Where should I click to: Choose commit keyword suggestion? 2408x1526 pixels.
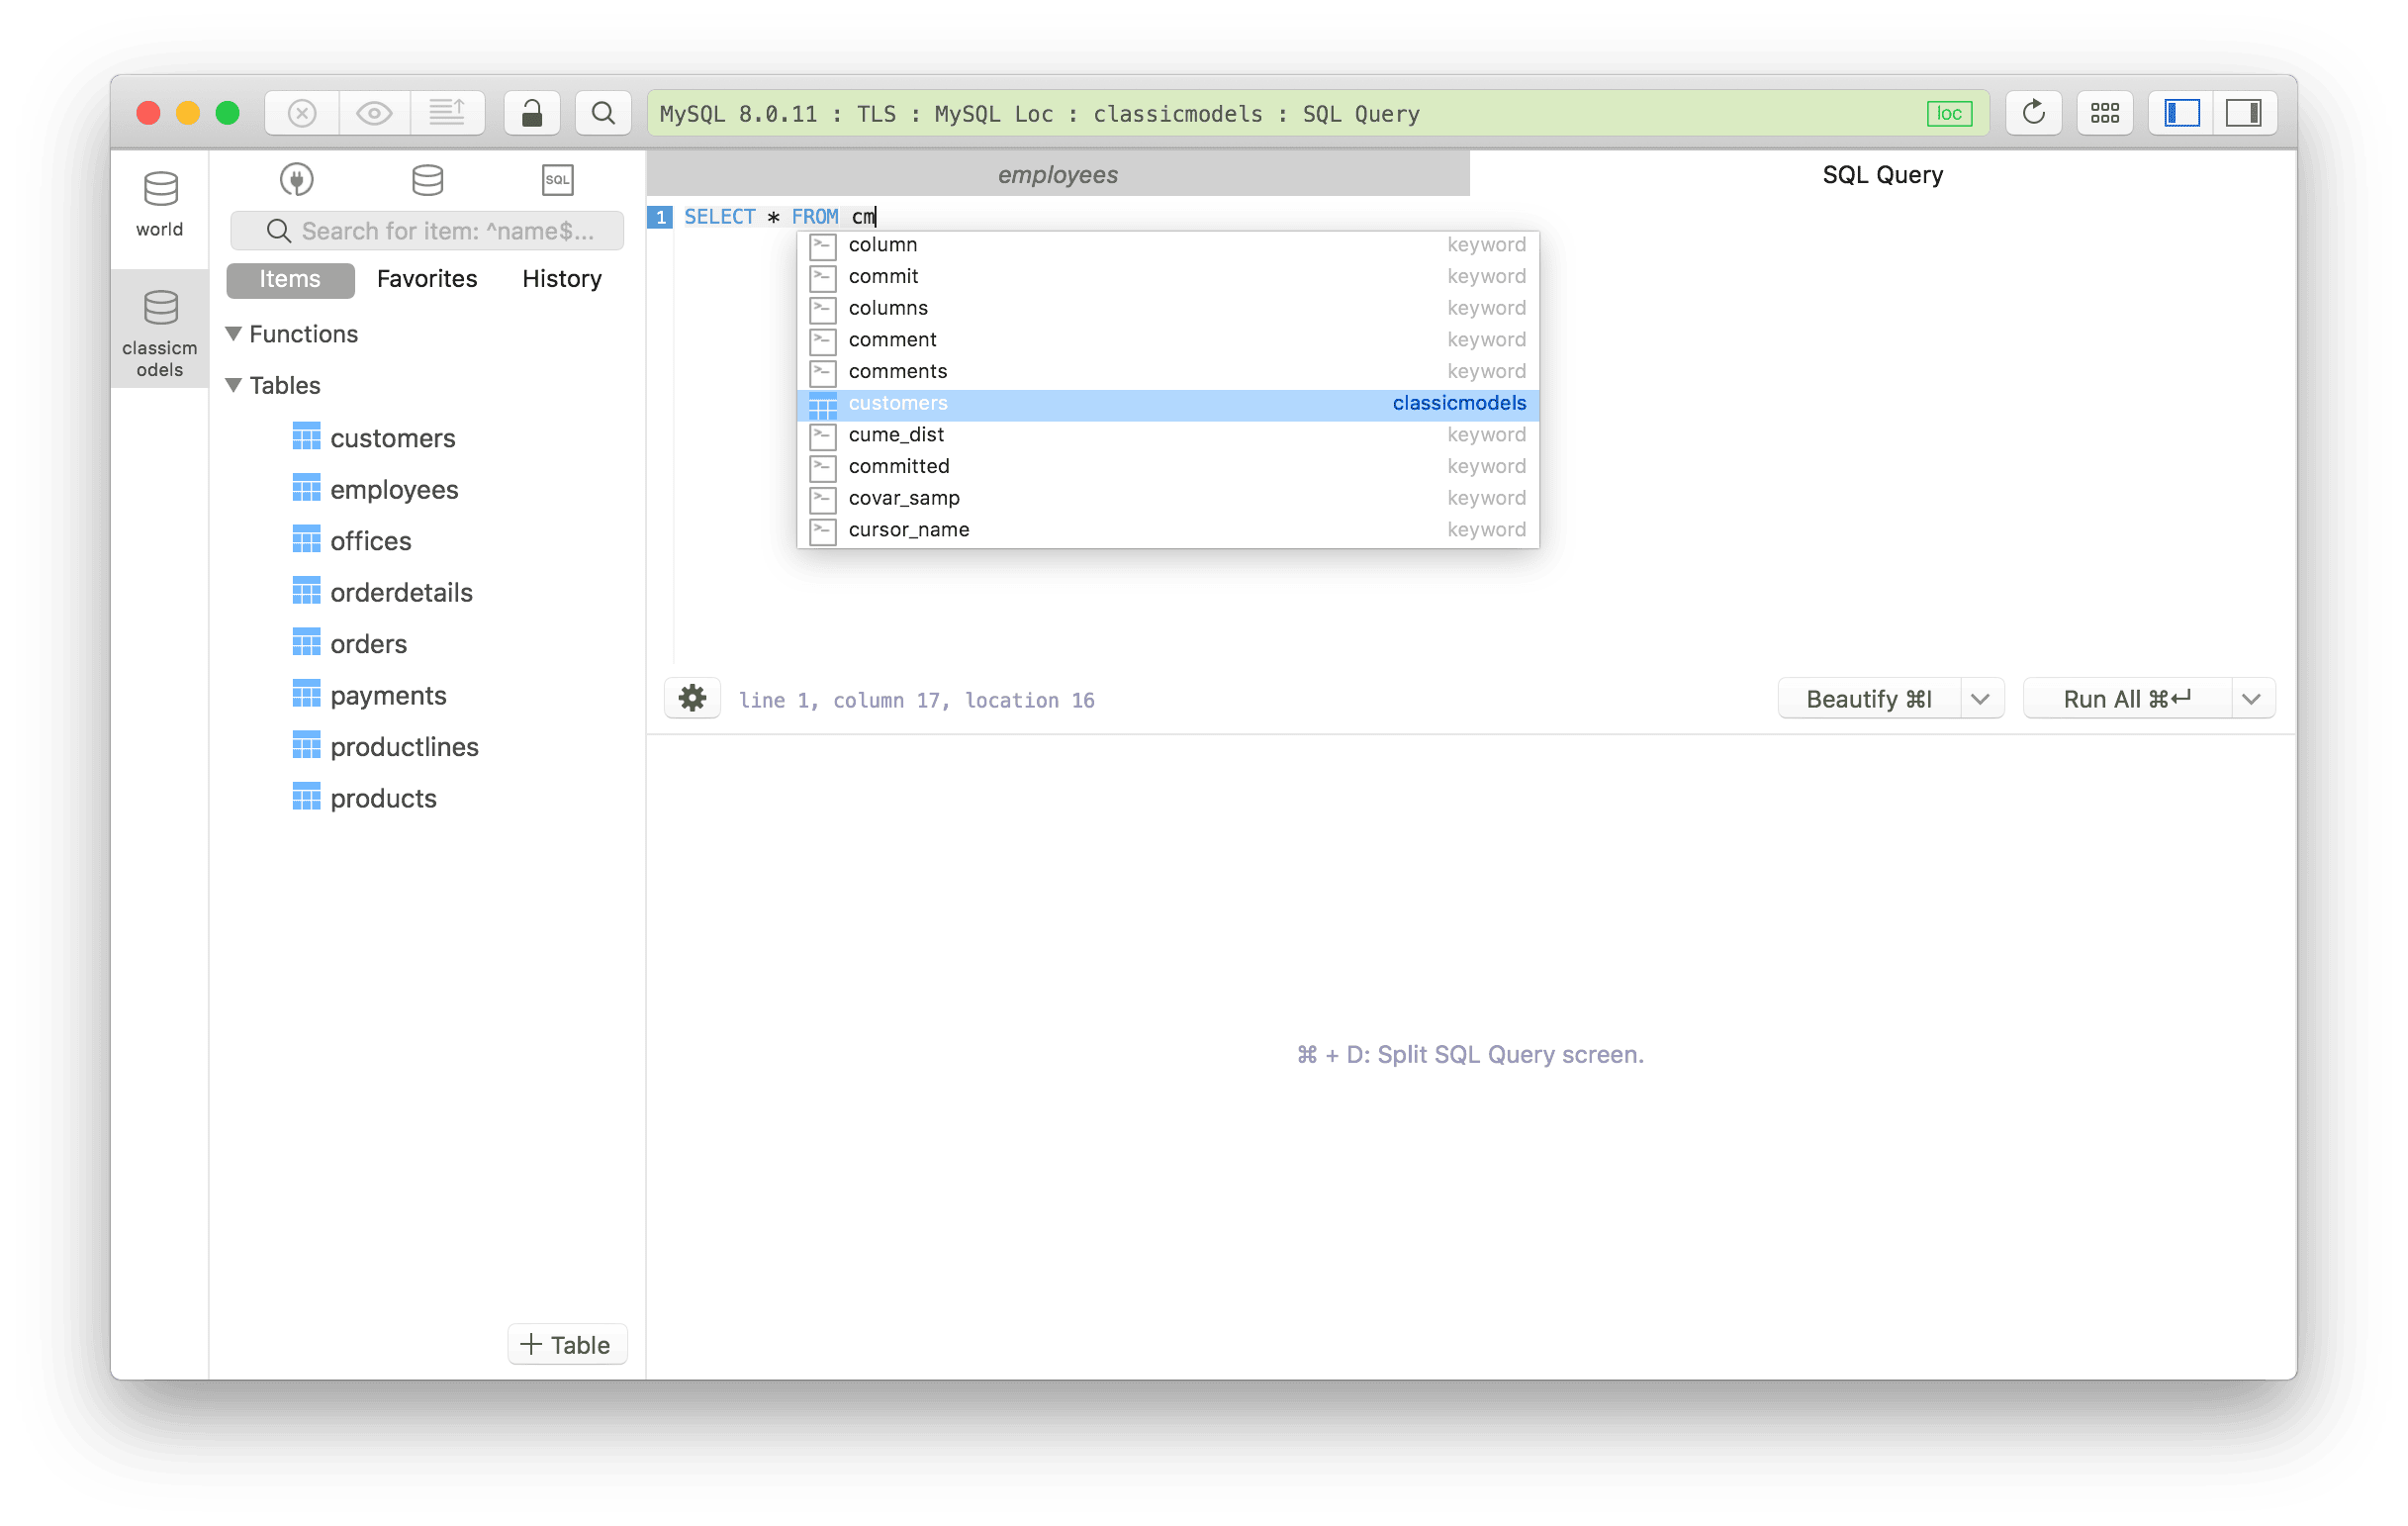click(1168, 277)
